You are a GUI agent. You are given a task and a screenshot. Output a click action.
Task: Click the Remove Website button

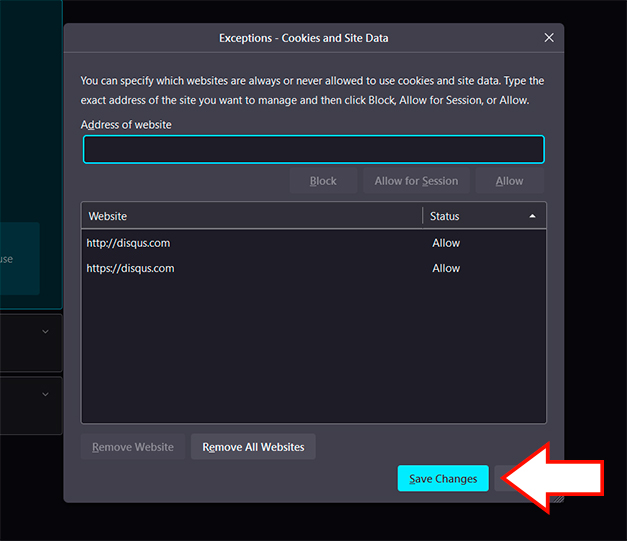point(133,447)
